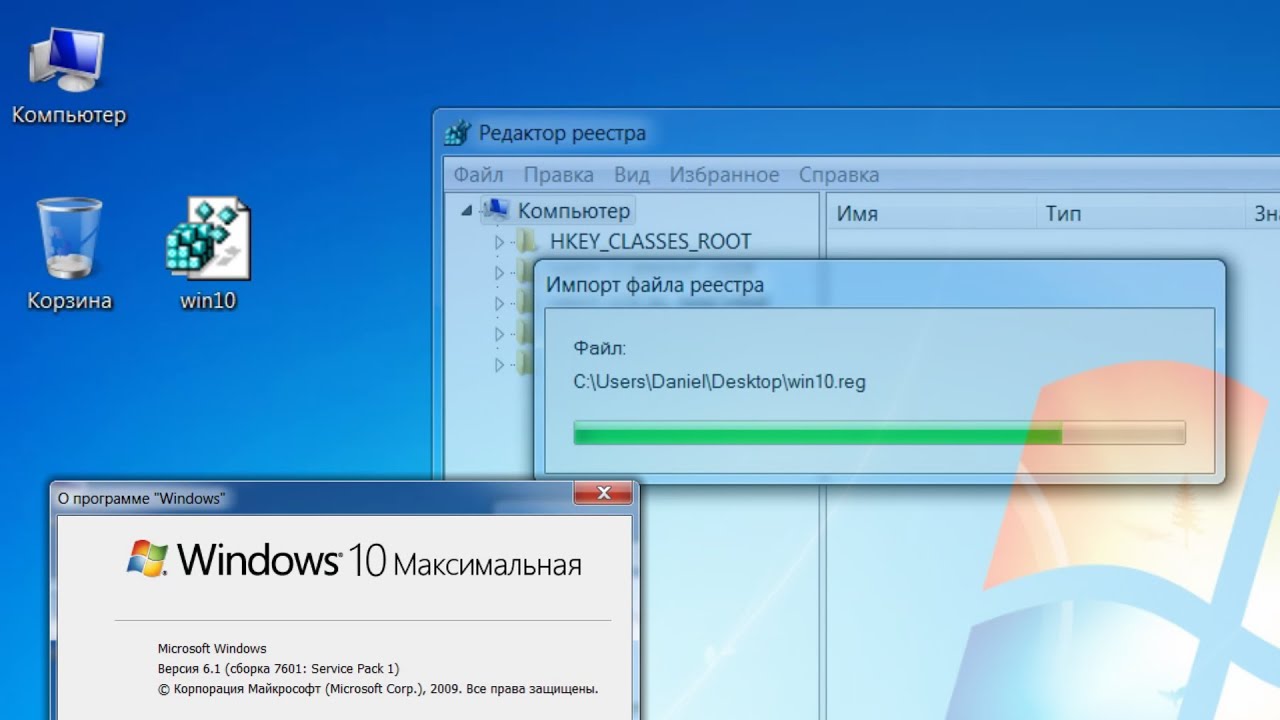Viewport: 1280px width, 720px height.
Task: Collapse the Компьютер tree node
Action: coord(467,211)
